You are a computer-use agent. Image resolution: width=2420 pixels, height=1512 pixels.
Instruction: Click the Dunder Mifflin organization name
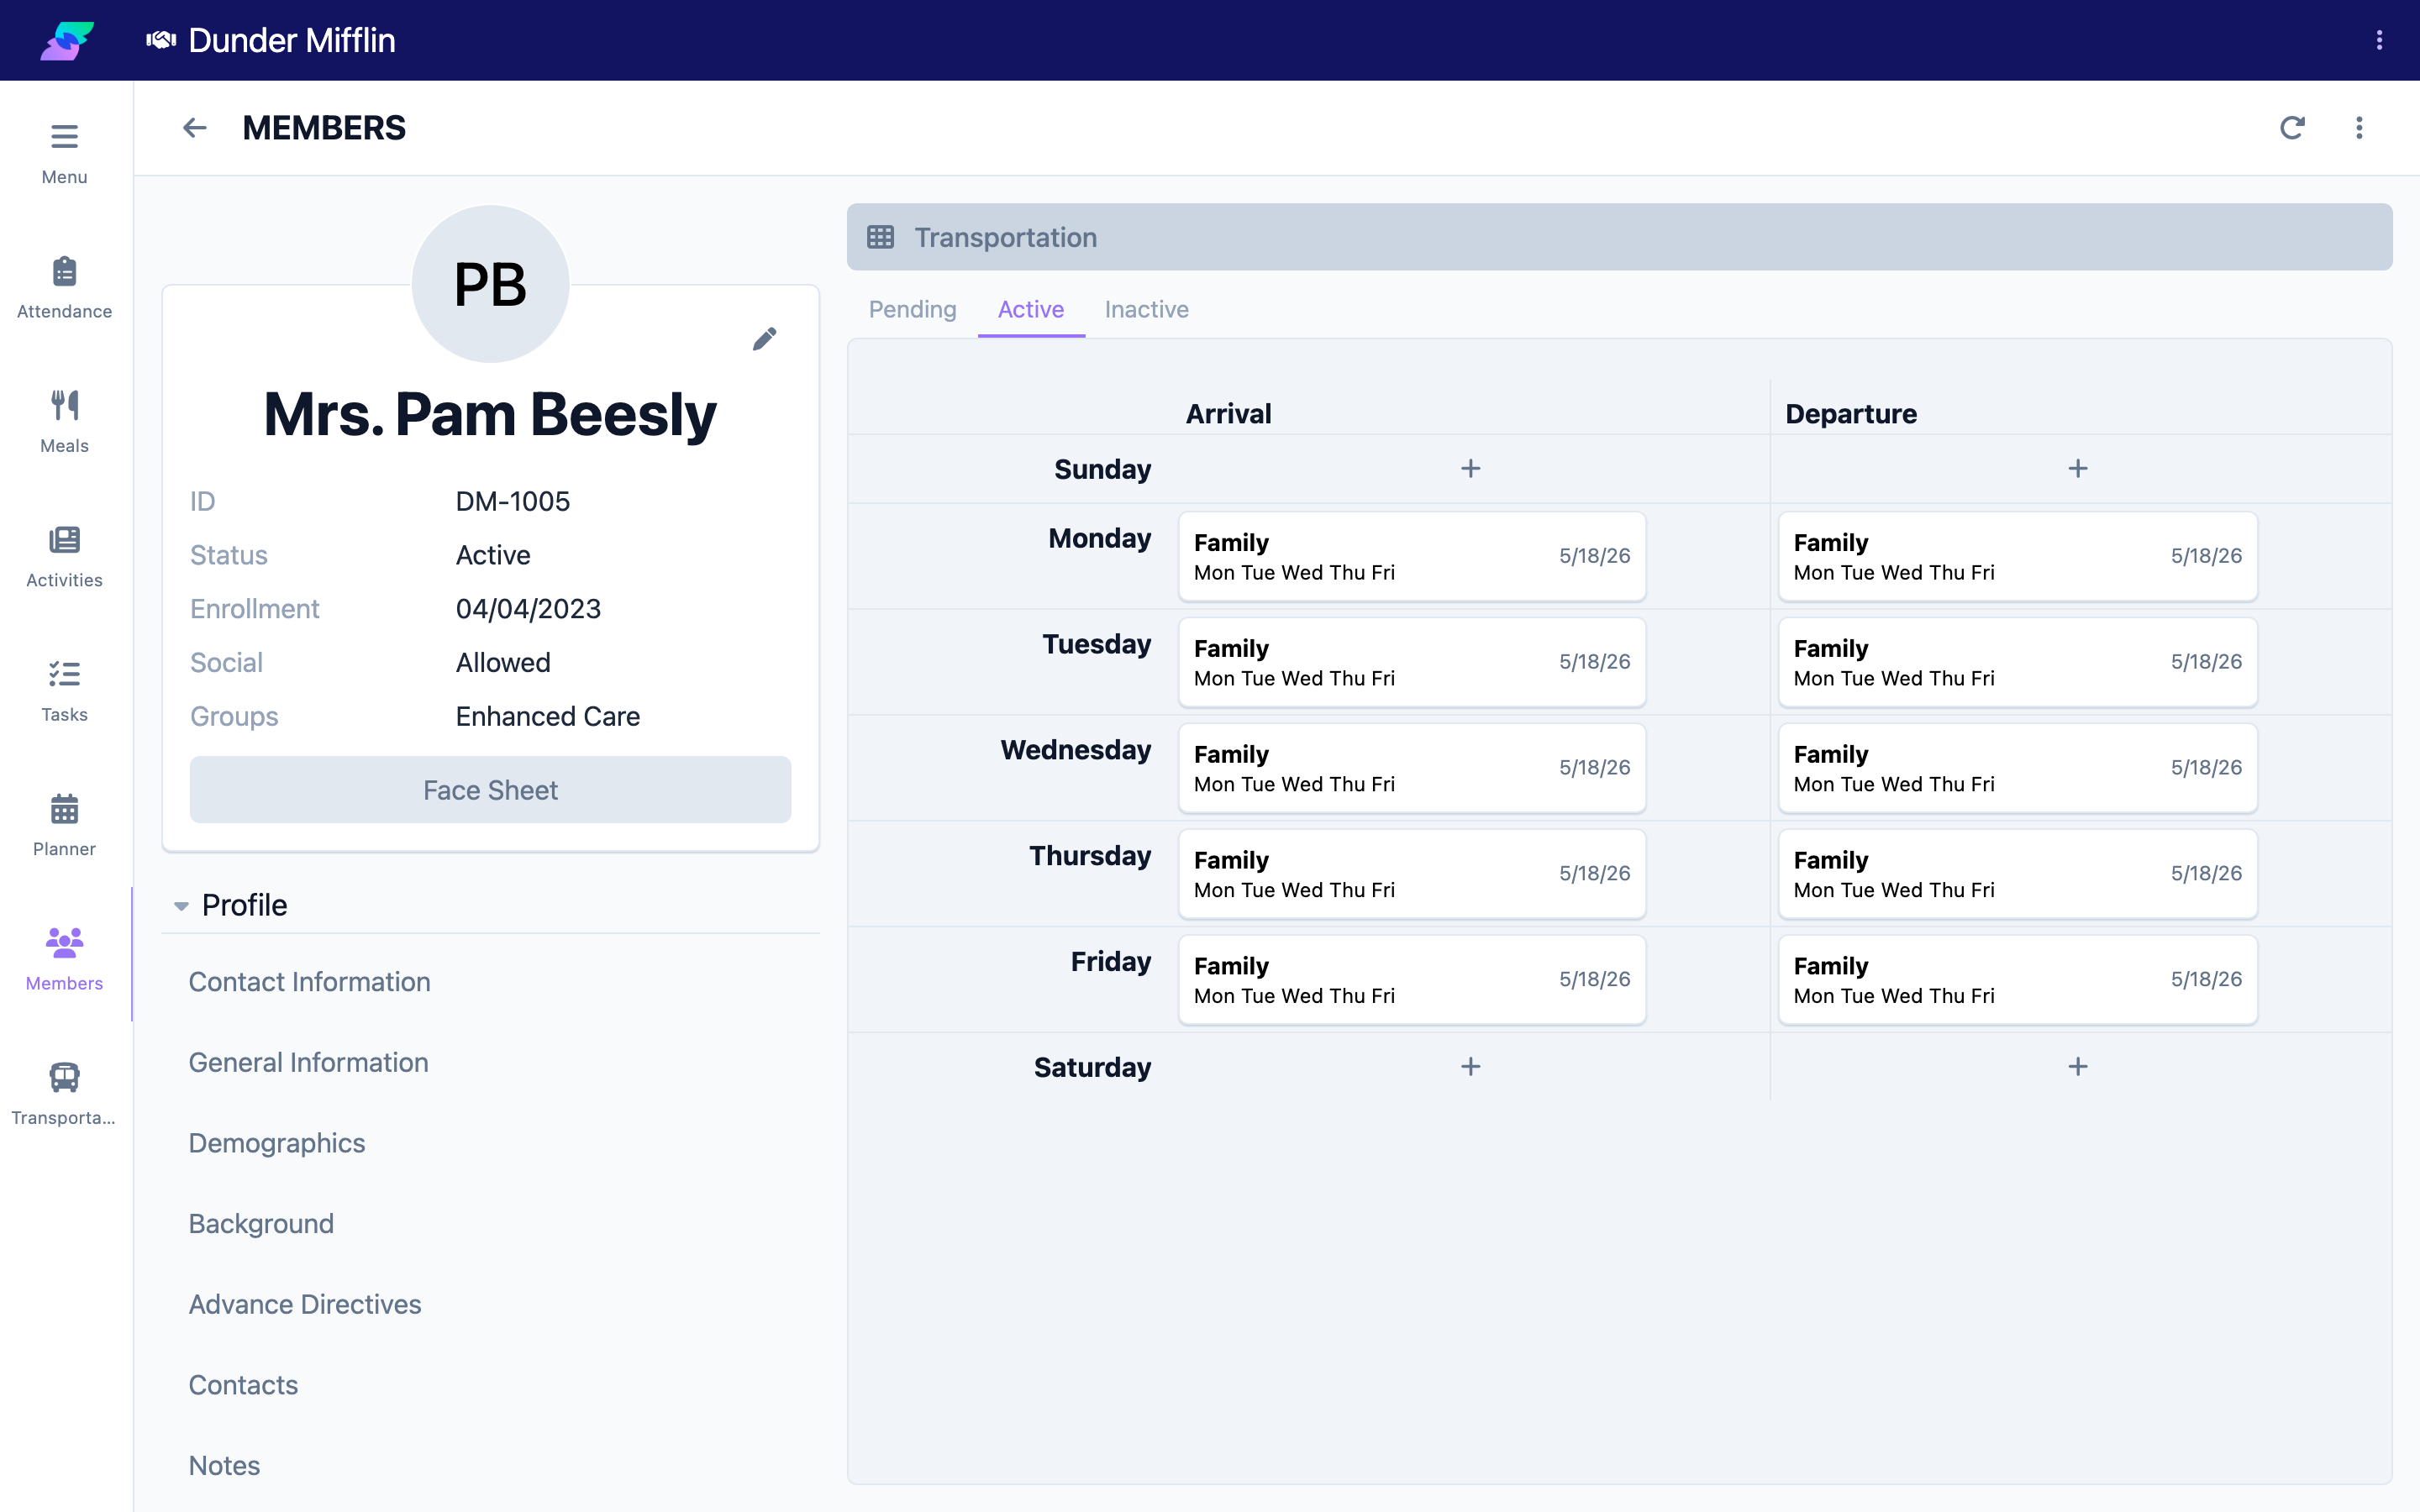tap(292, 40)
